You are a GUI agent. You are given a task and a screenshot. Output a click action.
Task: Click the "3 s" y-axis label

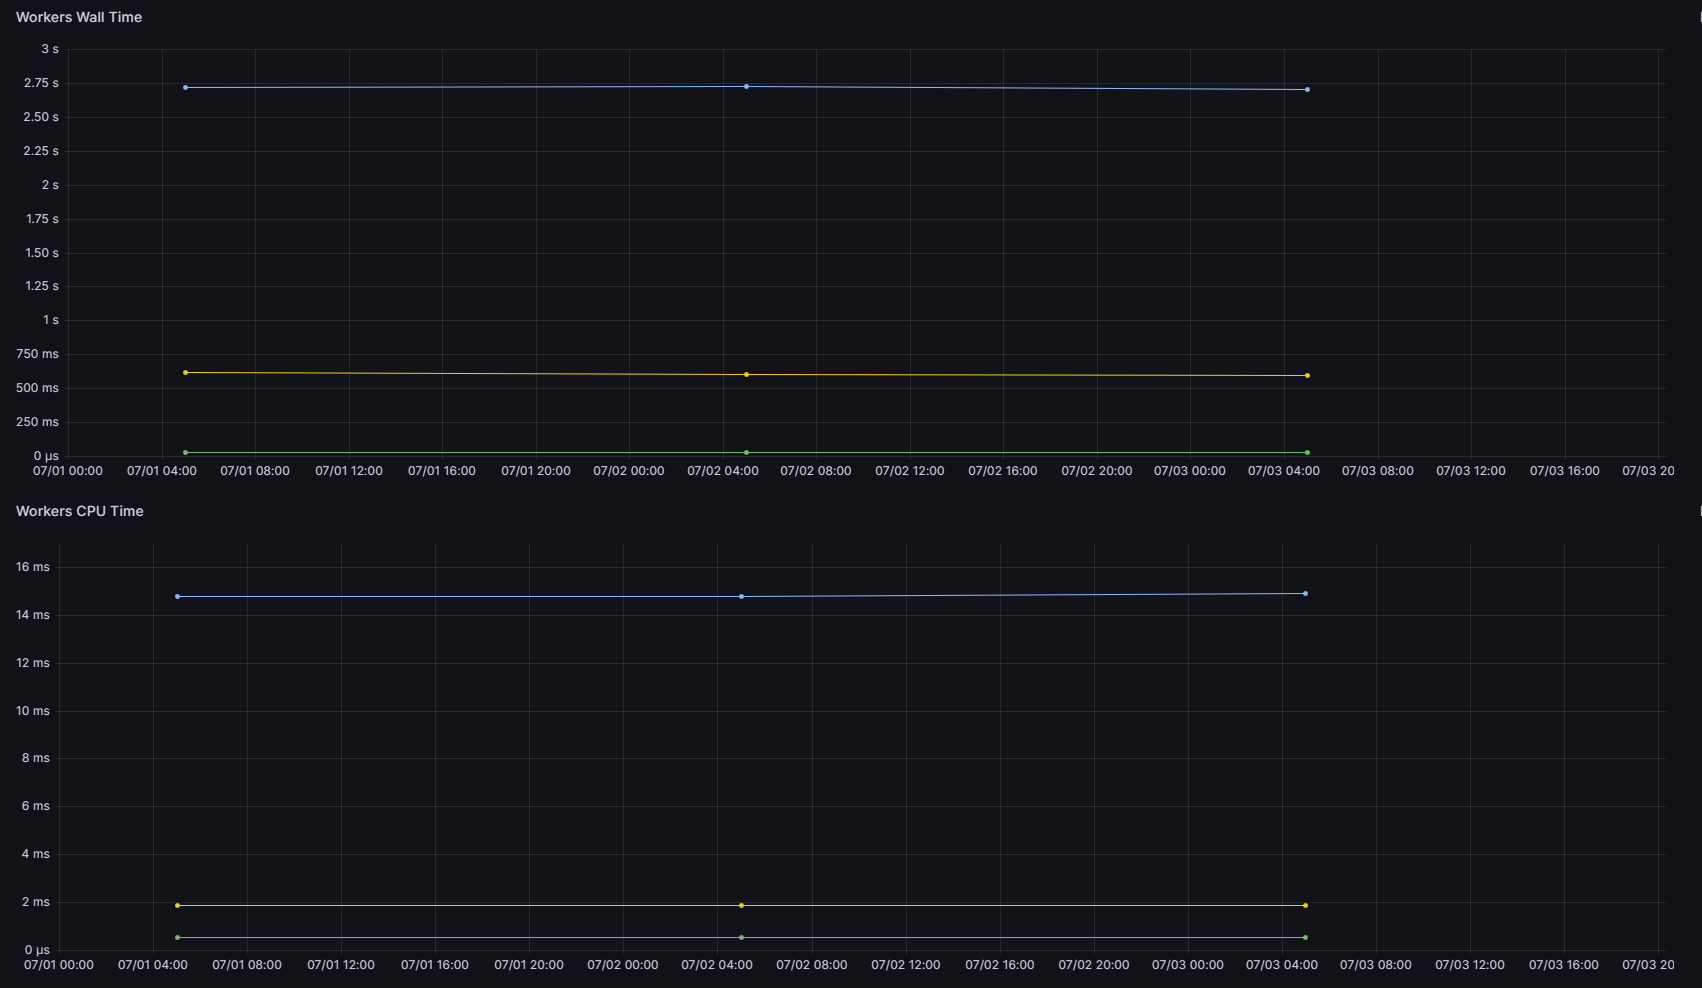coord(50,49)
